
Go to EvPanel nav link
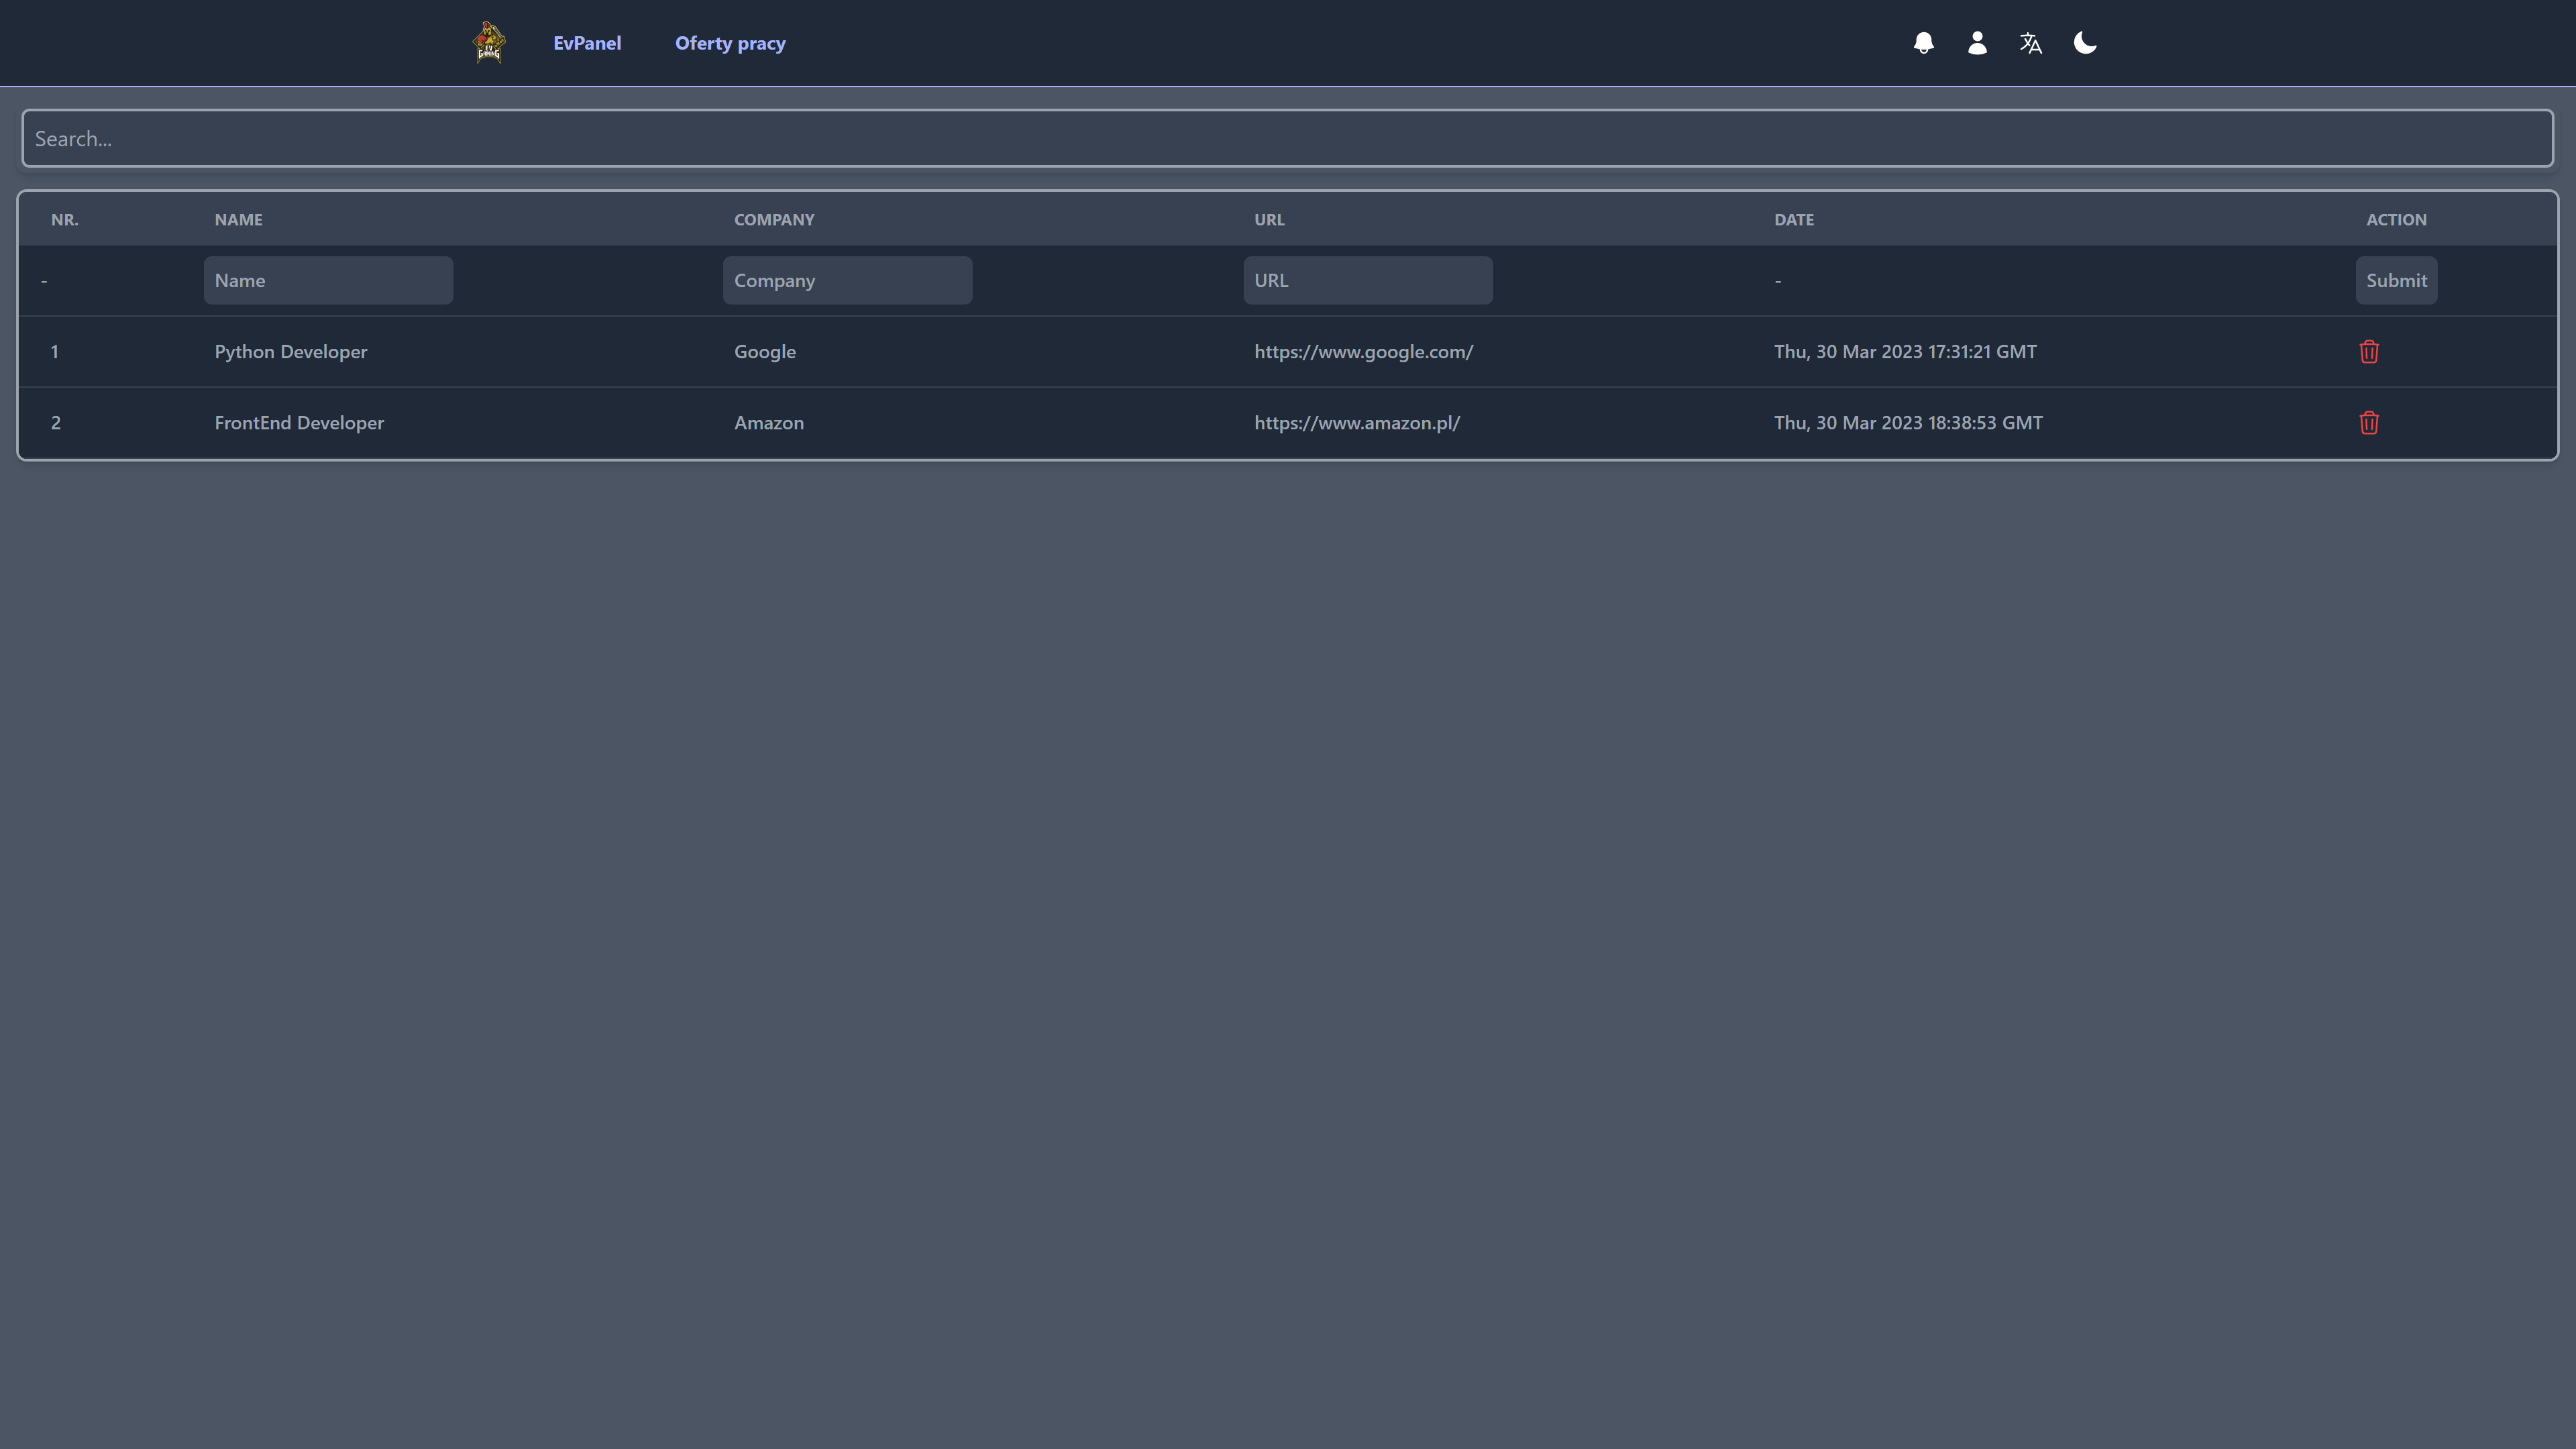(x=587, y=43)
